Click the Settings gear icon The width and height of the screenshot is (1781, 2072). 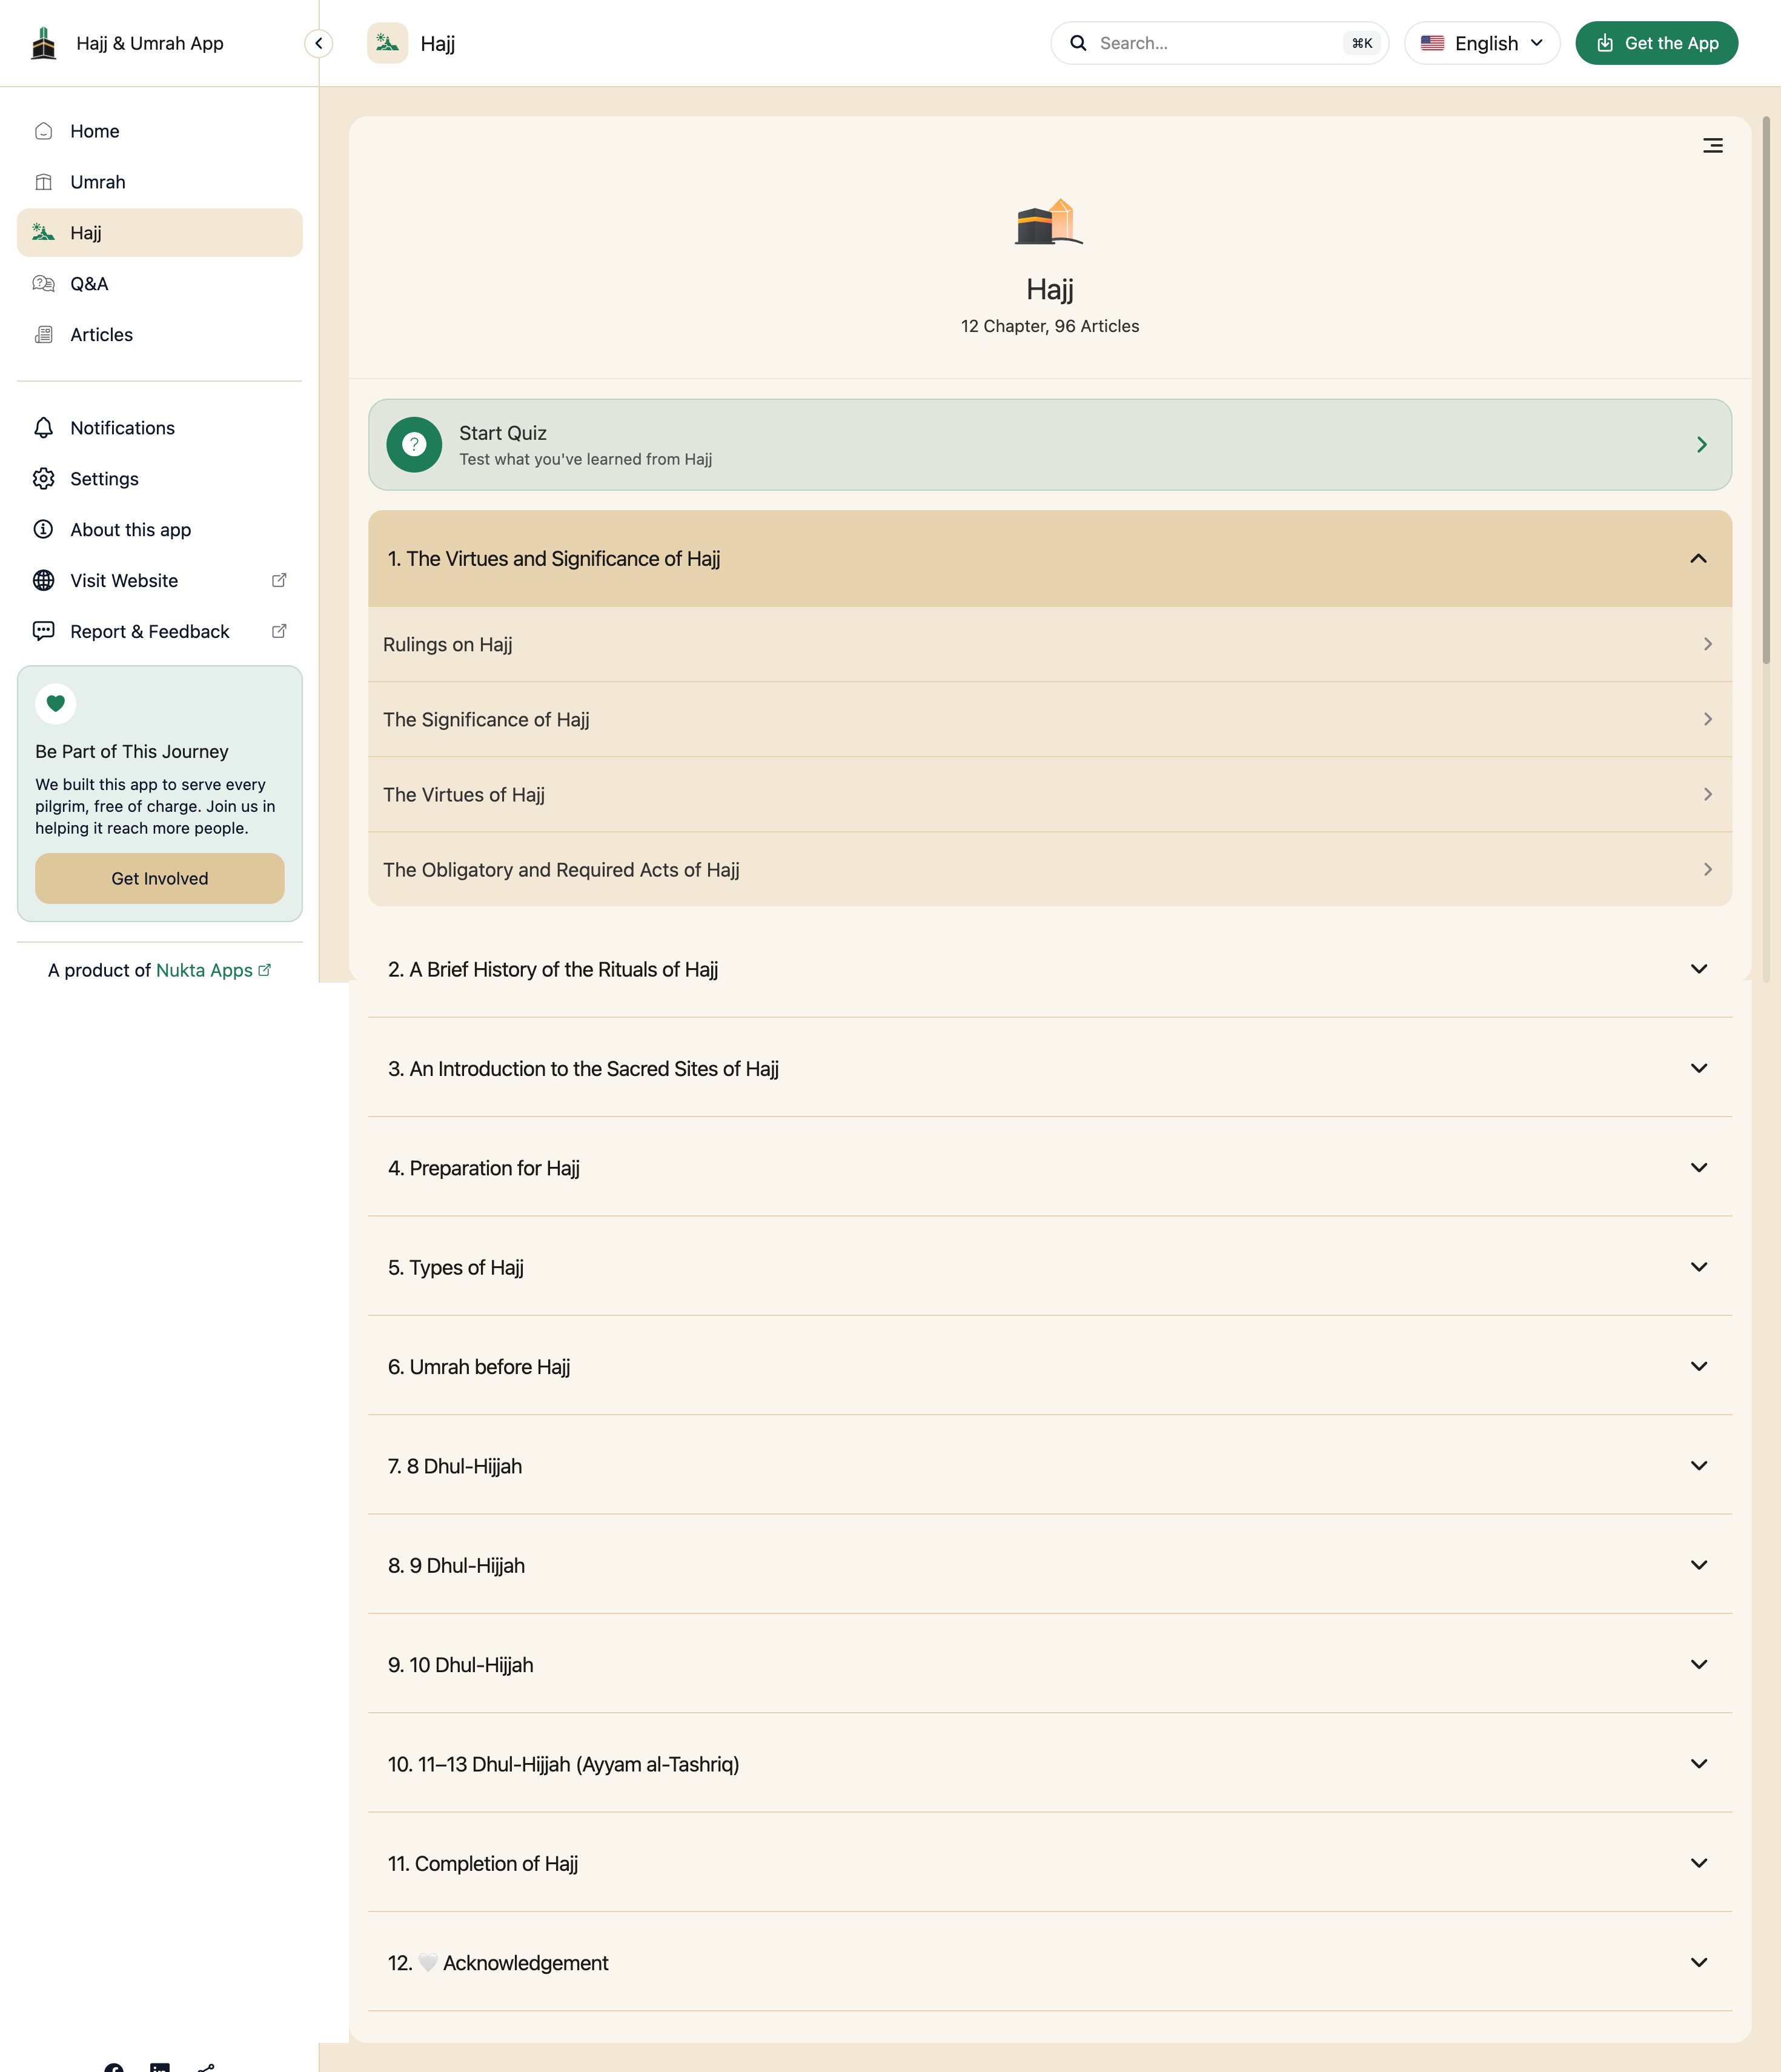pos(43,479)
